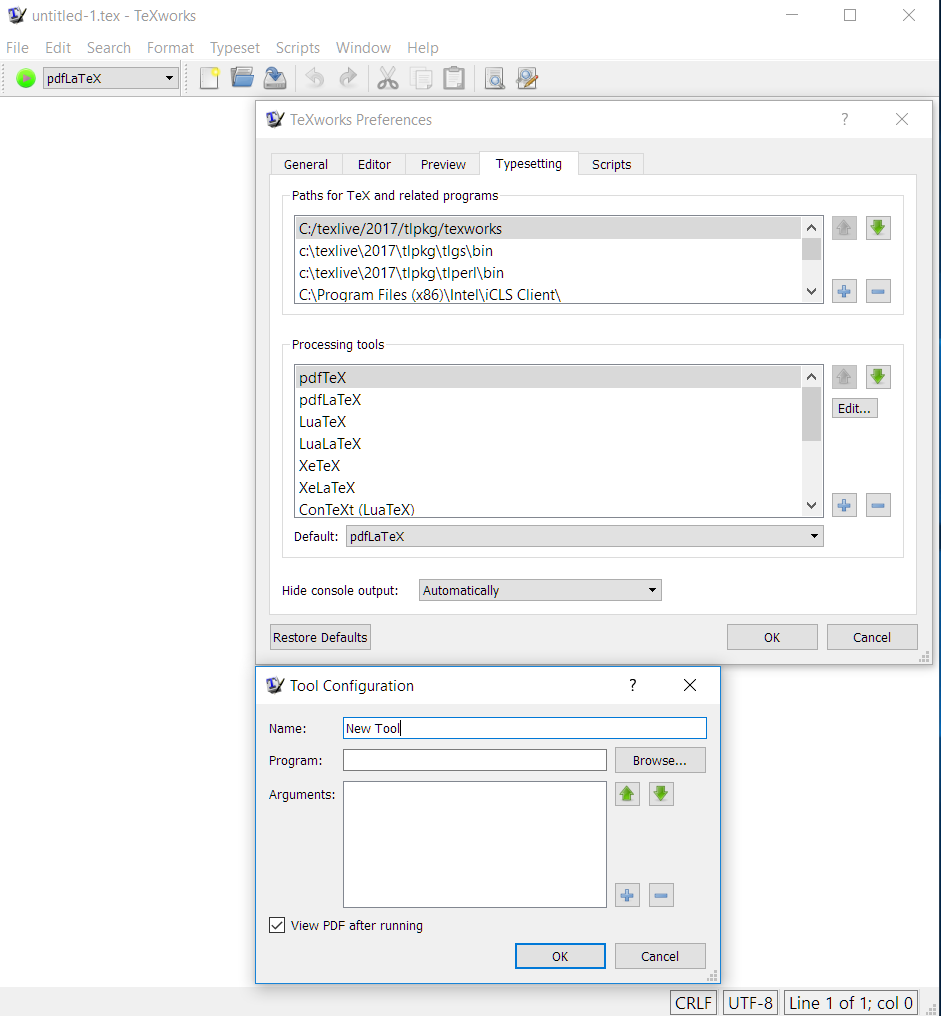Move argument down in Tool Configuration
This screenshot has width=941, height=1016.
pyautogui.click(x=661, y=794)
